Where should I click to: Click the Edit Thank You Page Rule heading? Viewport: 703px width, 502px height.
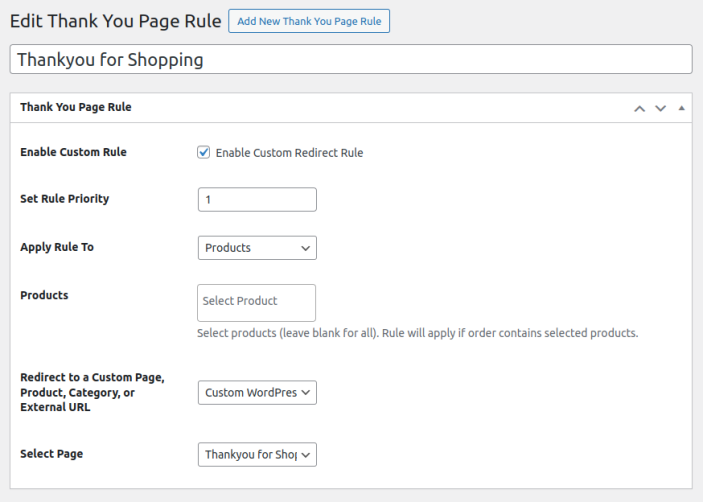(114, 21)
